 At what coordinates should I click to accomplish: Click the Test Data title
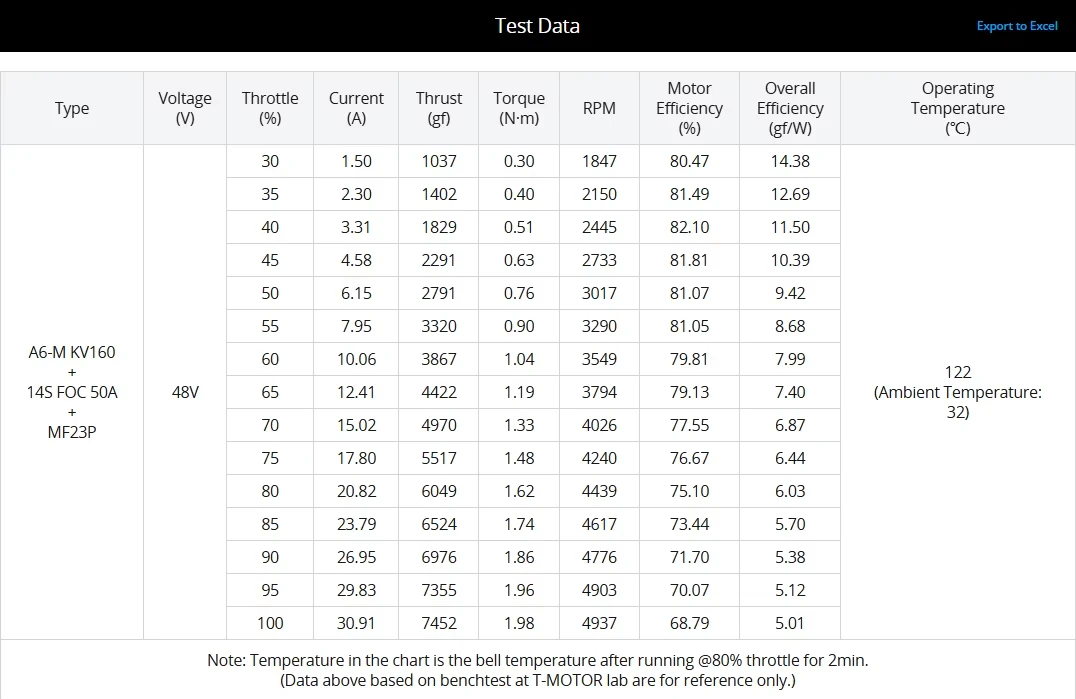tap(537, 26)
